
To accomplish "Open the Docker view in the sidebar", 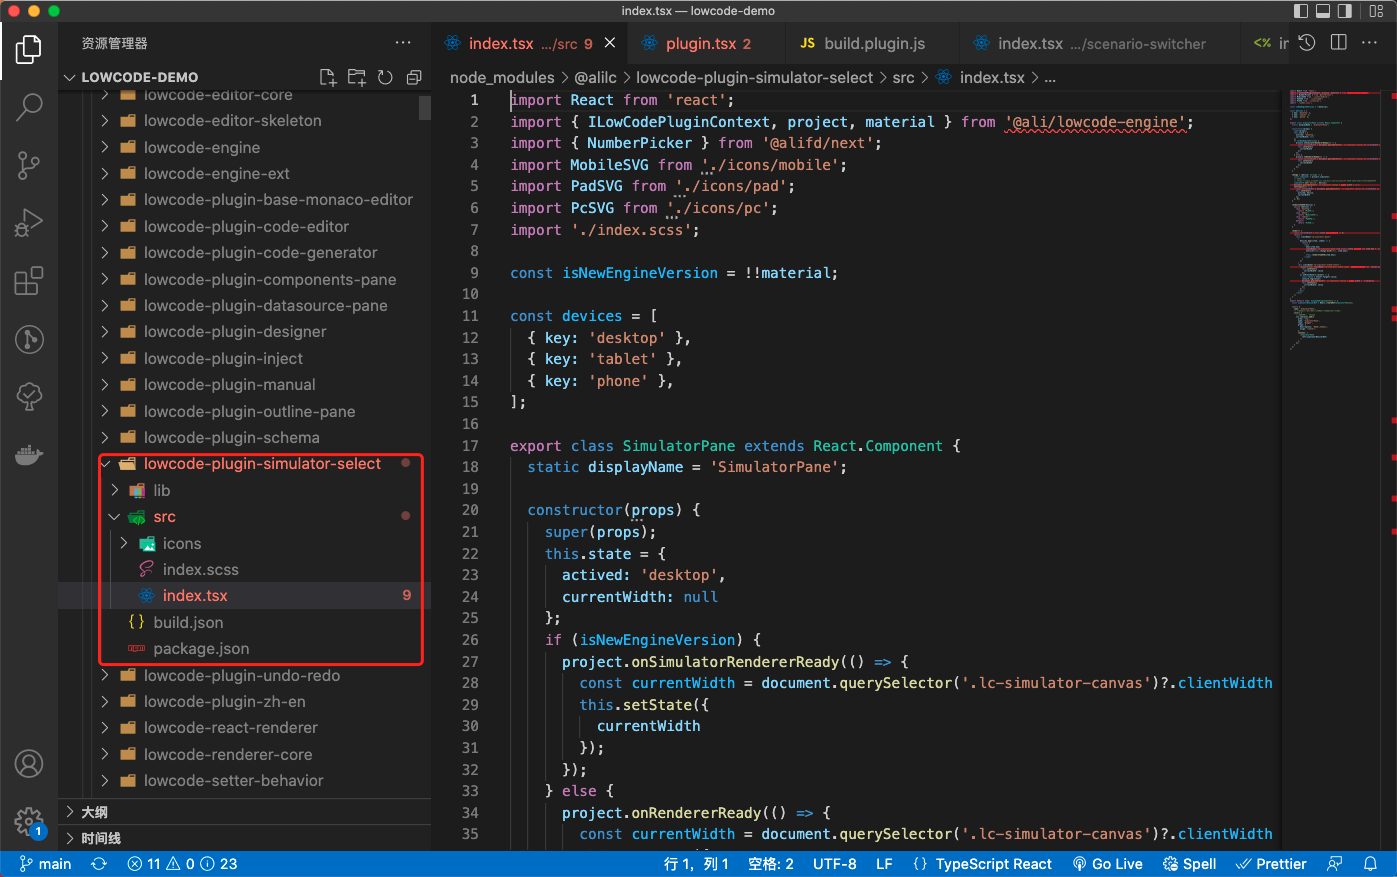I will (x=29, y=455).
